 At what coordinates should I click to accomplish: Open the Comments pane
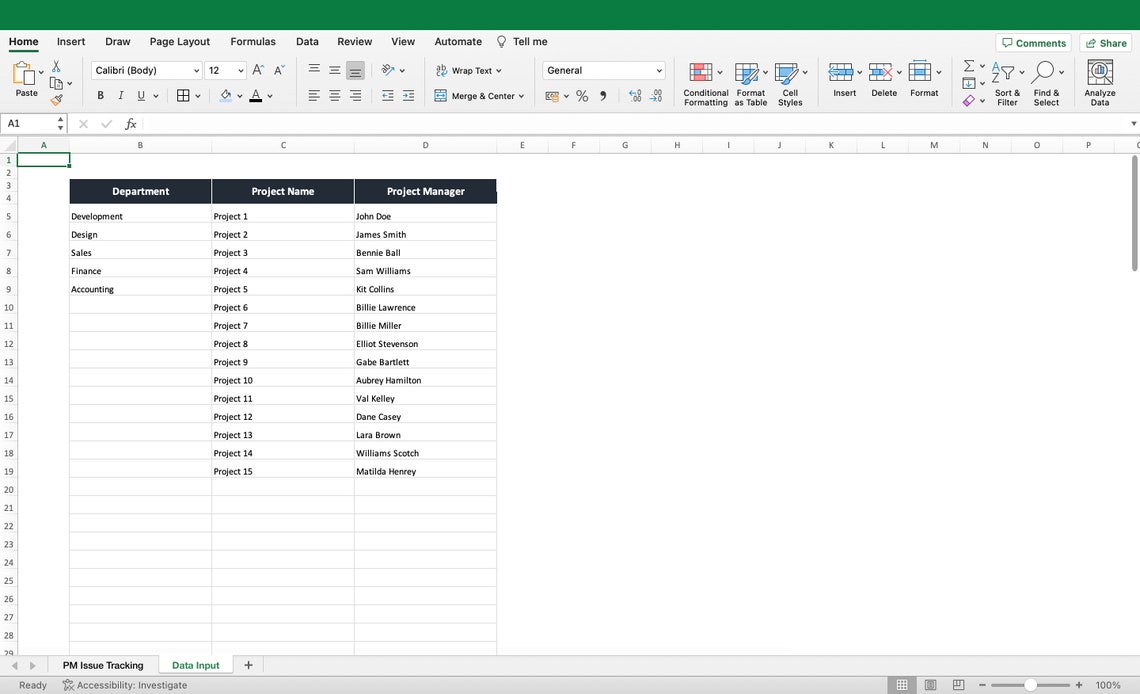click(x=1033, y=42)
